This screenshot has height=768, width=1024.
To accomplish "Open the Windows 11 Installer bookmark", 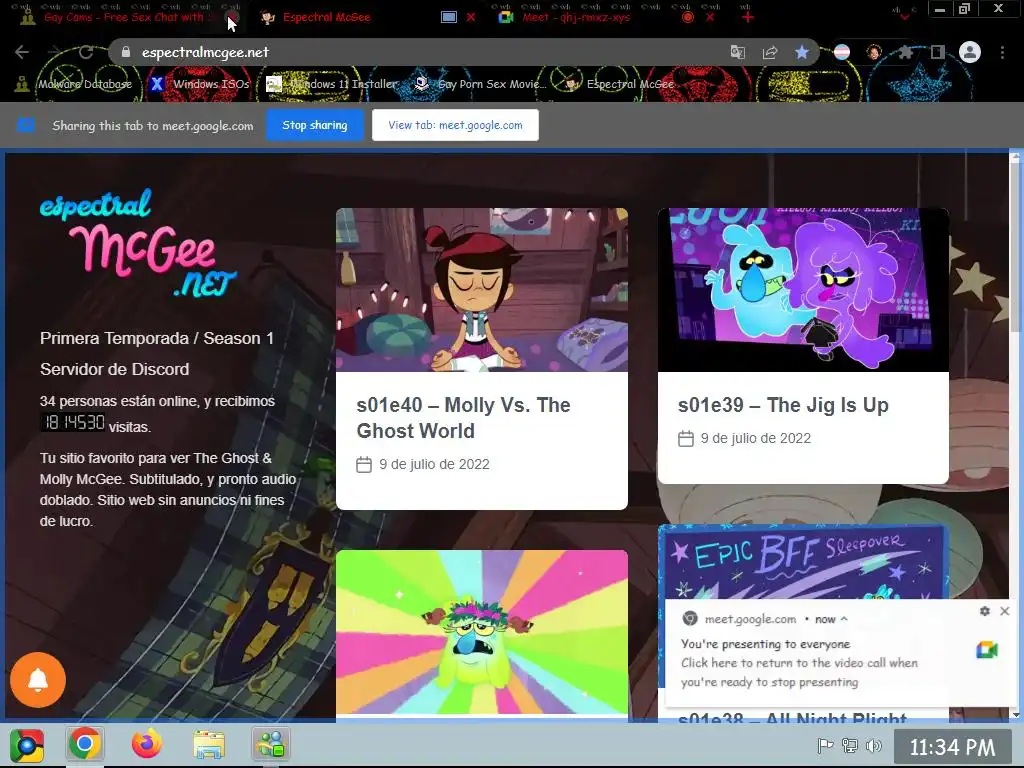I will [332, 84].
